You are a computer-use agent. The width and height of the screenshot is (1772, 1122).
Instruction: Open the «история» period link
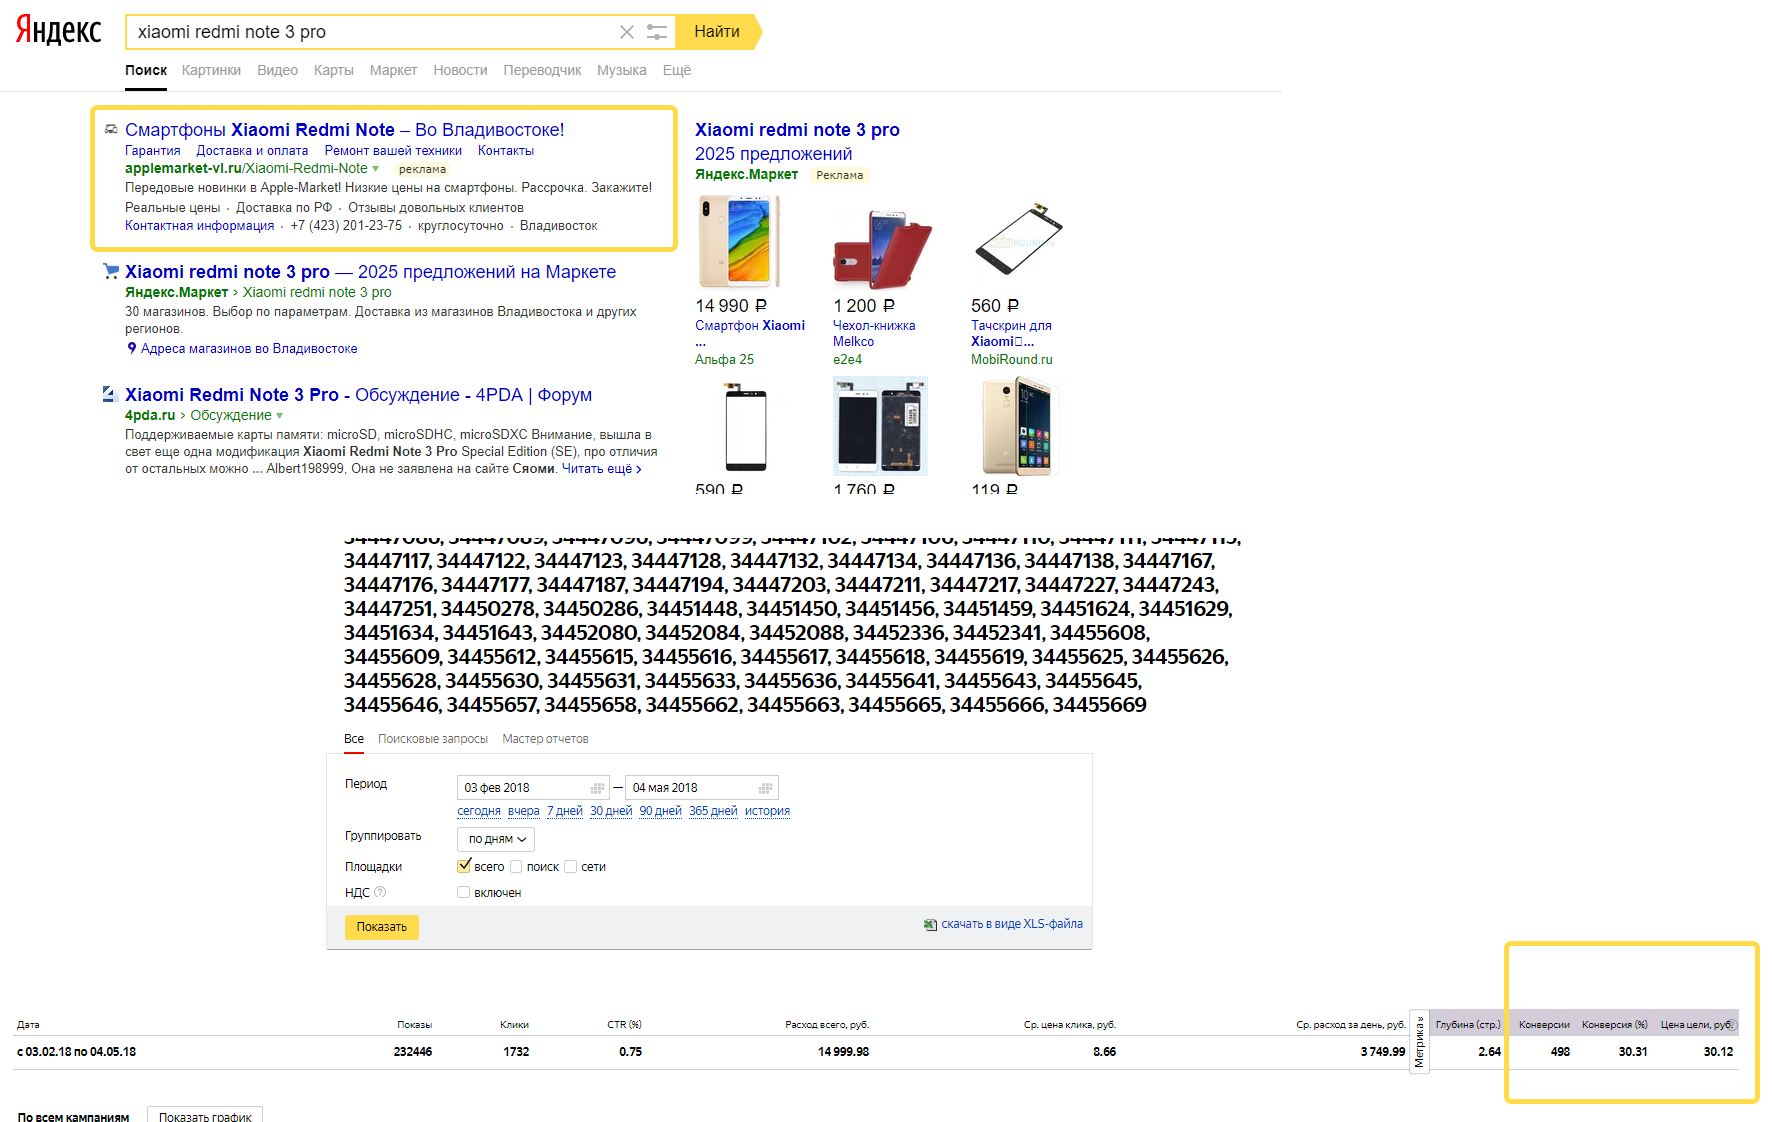[x=767, y=811]
